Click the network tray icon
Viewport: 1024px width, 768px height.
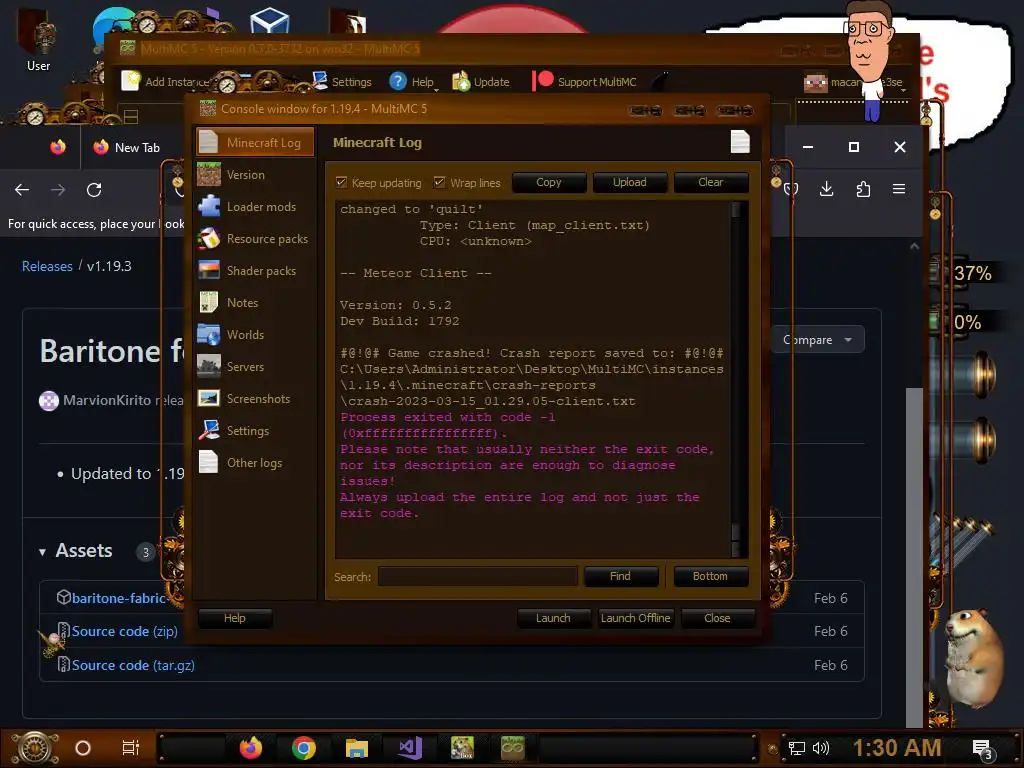(x=797, y=748)
